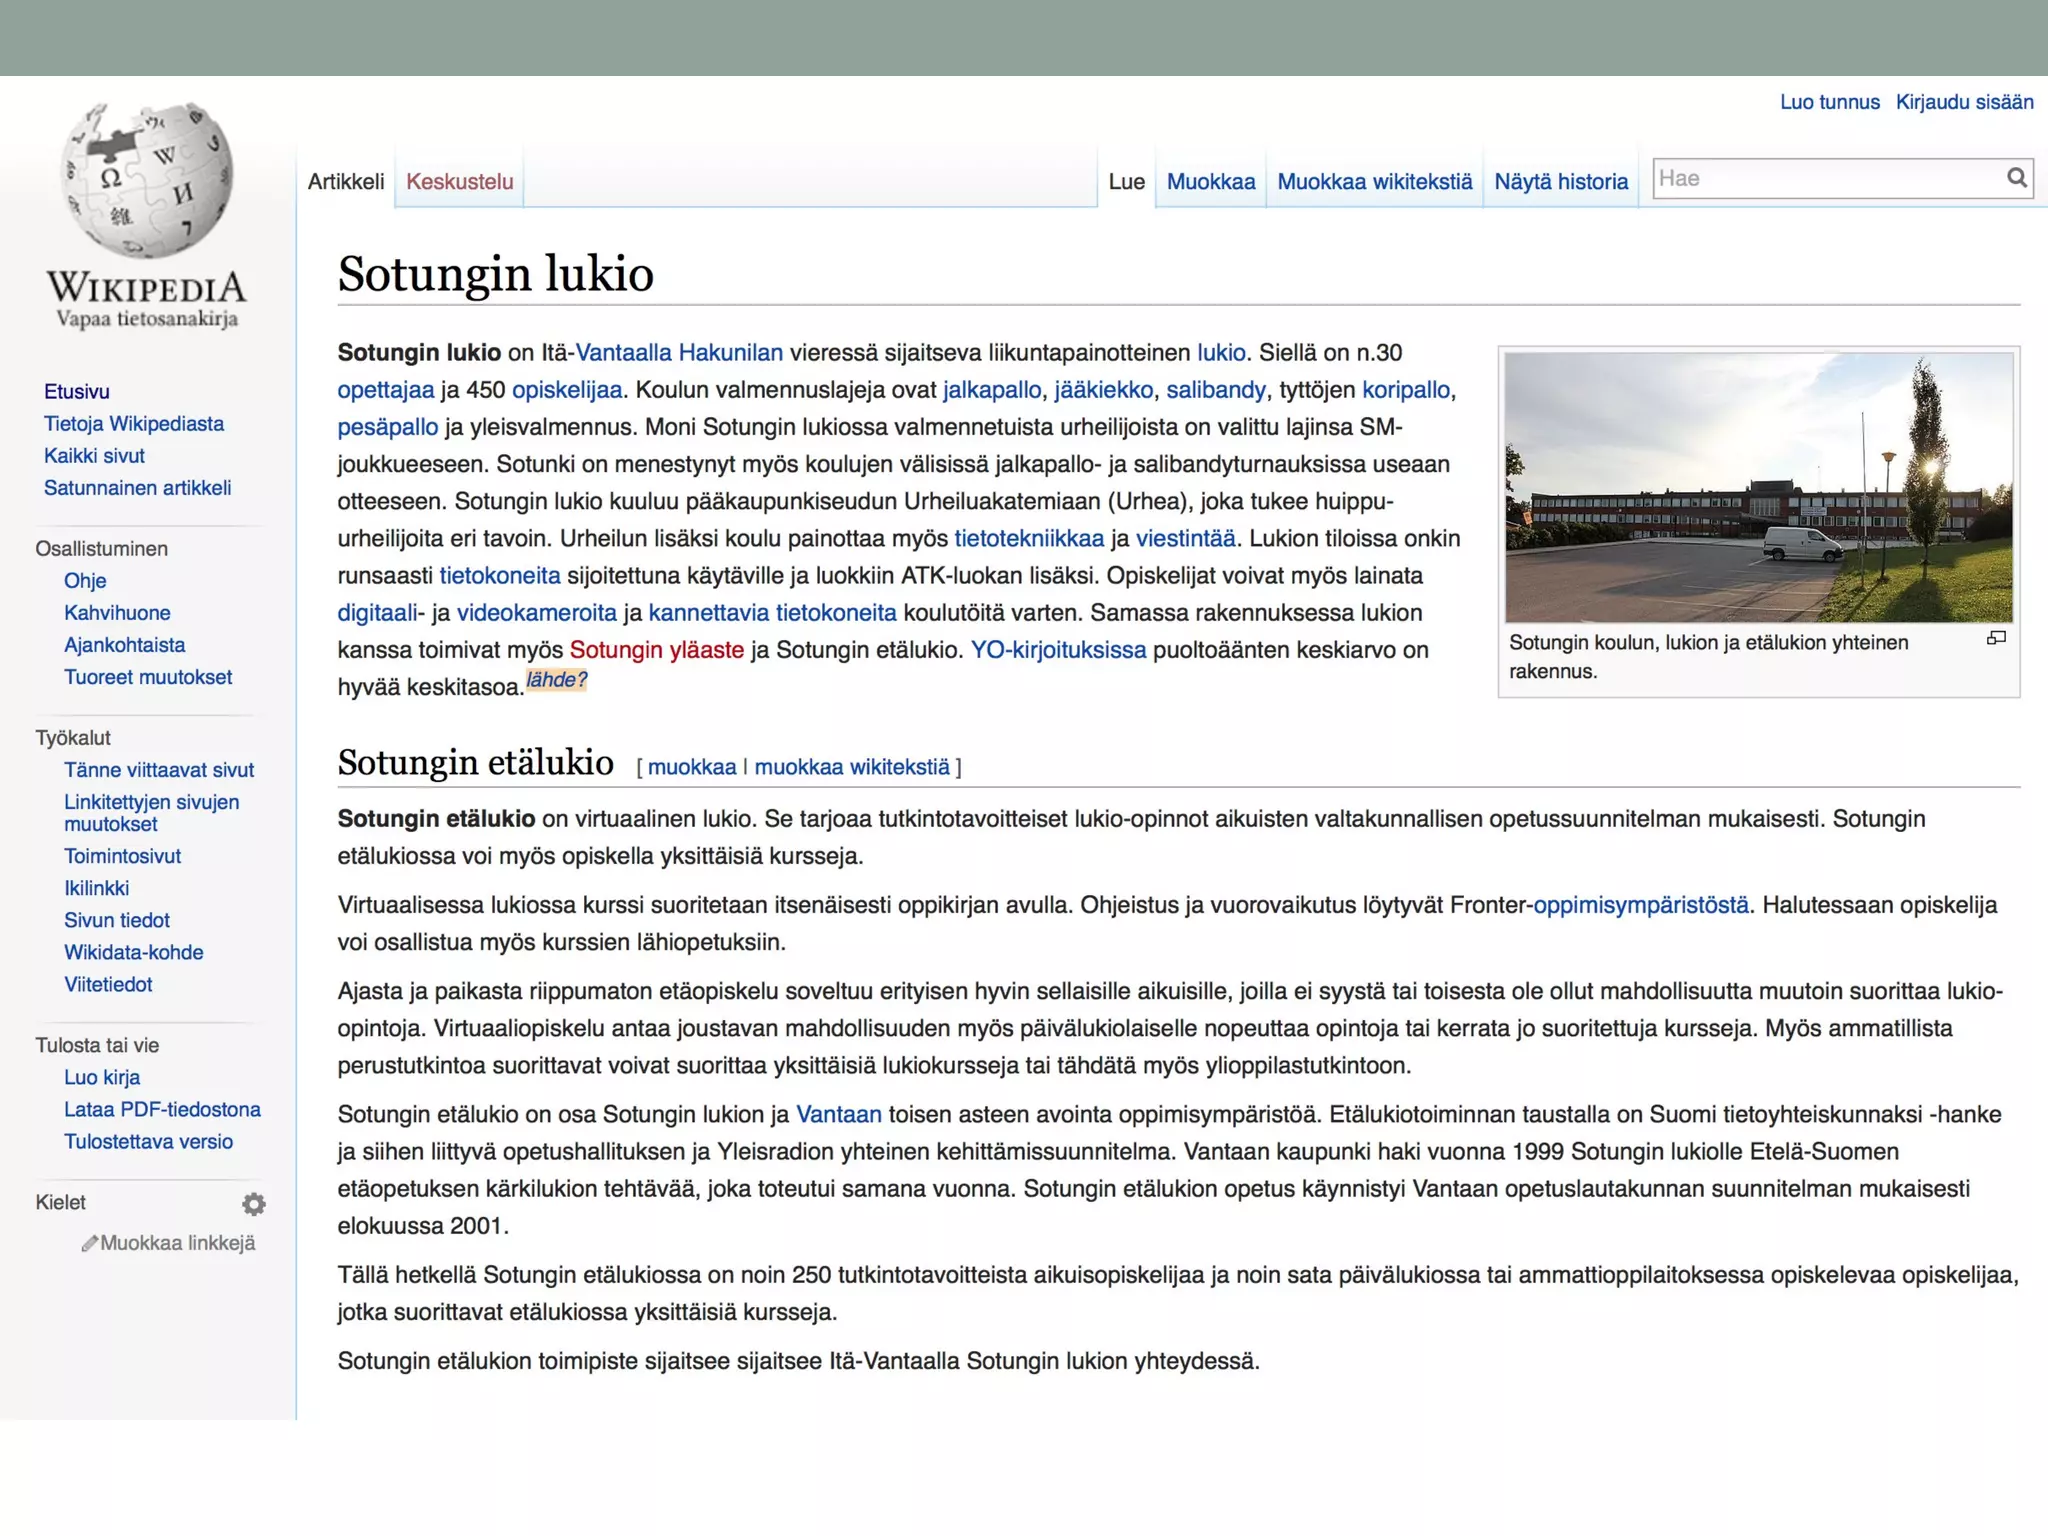
Task: Click the search magnifier icon
Action: (x=2016, y=178)
